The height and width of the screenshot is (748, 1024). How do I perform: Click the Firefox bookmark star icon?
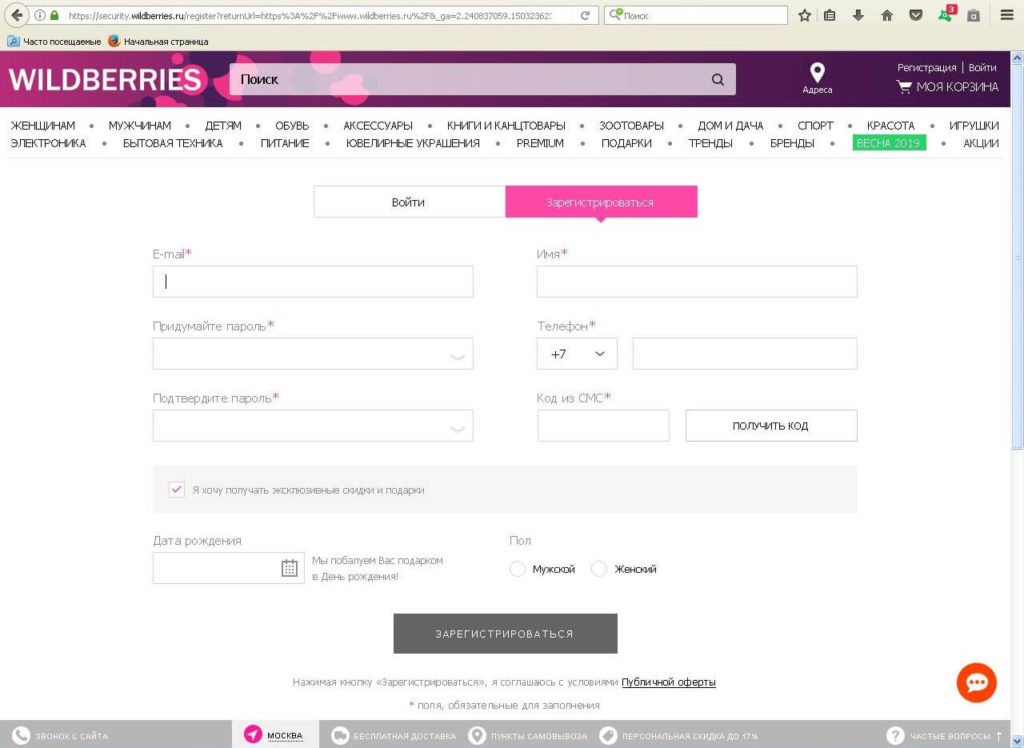pyautogui.click(x=804, y=15)
